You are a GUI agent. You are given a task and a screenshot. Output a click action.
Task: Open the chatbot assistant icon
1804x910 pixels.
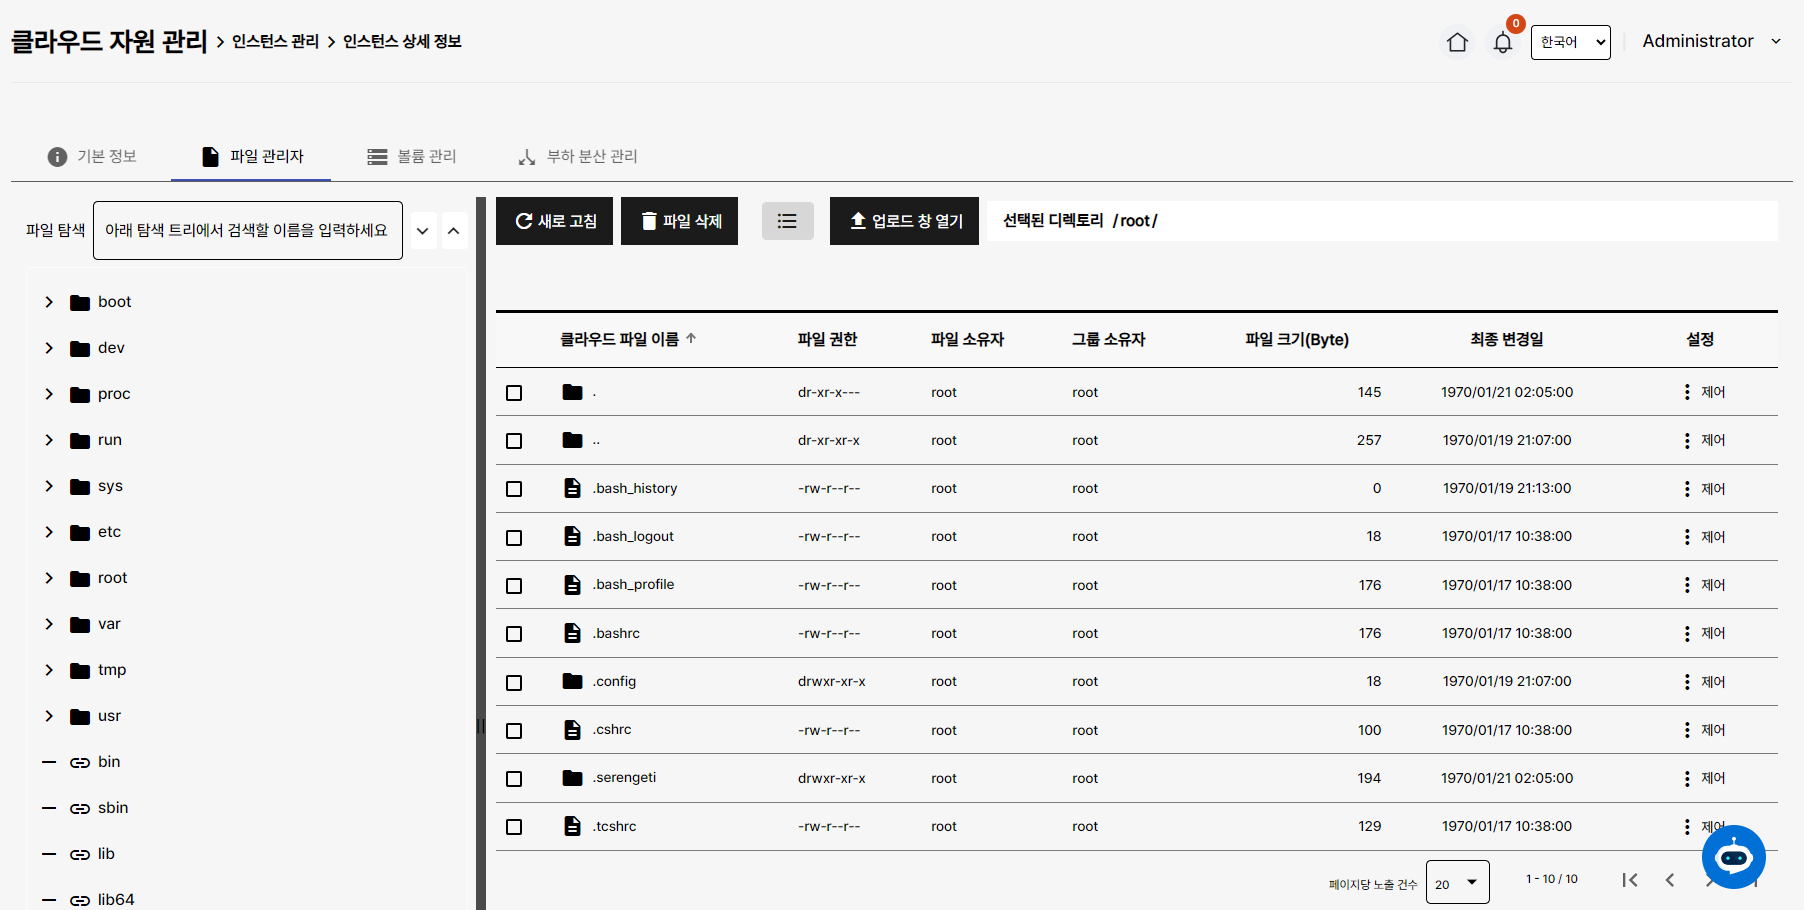1733,857
